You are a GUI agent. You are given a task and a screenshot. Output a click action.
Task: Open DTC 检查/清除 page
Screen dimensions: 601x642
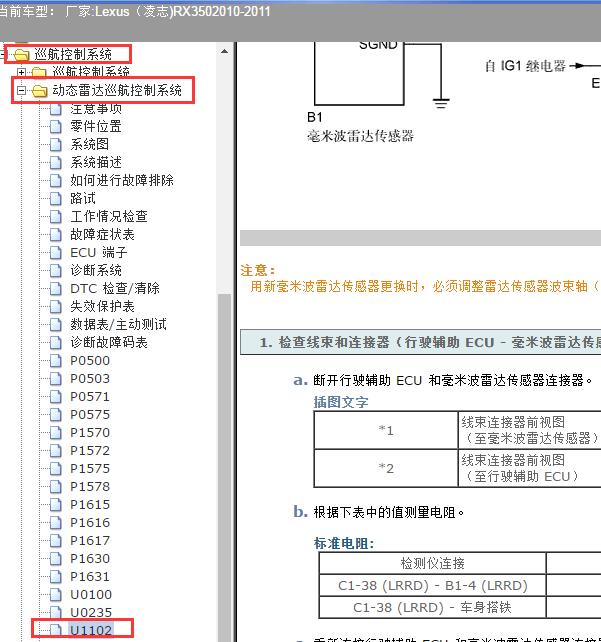tap(115, 288)
